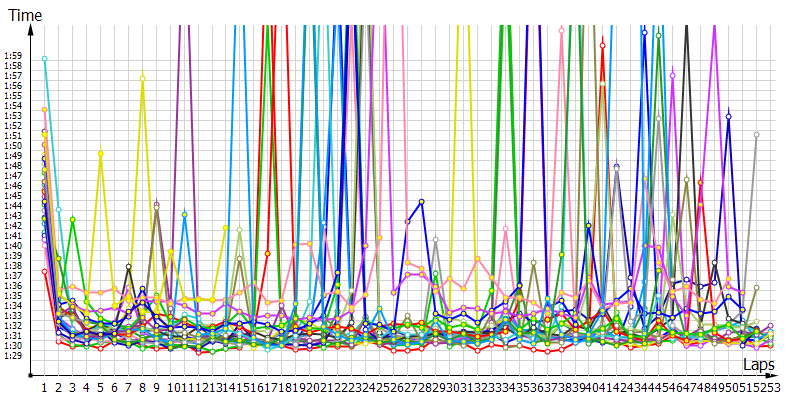
Task: Click the yellow data point at lap 5
Action: point(100,153)
